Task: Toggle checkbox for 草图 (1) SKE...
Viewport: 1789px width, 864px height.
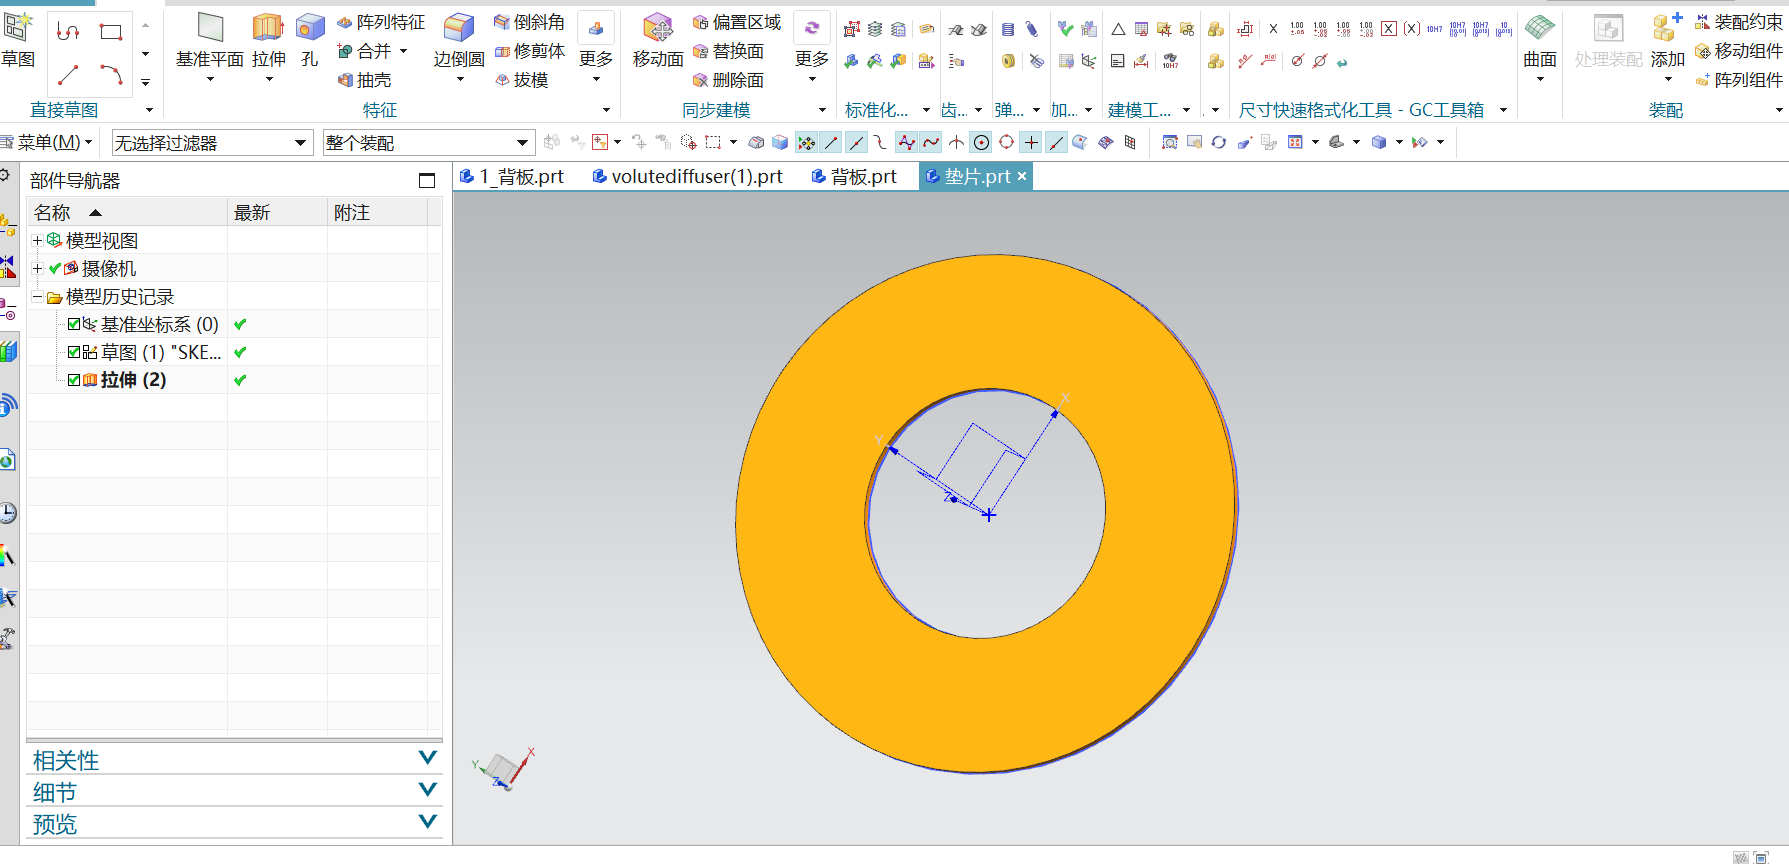Action: (x=74, y=352)
